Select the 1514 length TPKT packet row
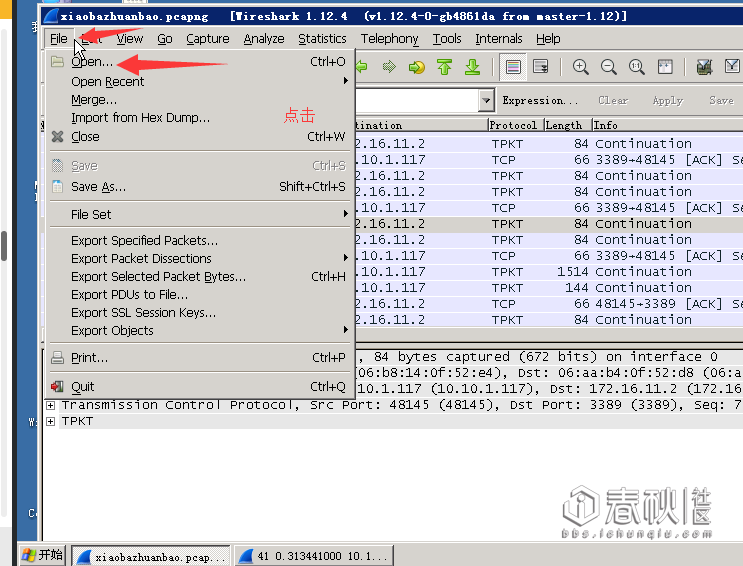 tap(549, 272)
